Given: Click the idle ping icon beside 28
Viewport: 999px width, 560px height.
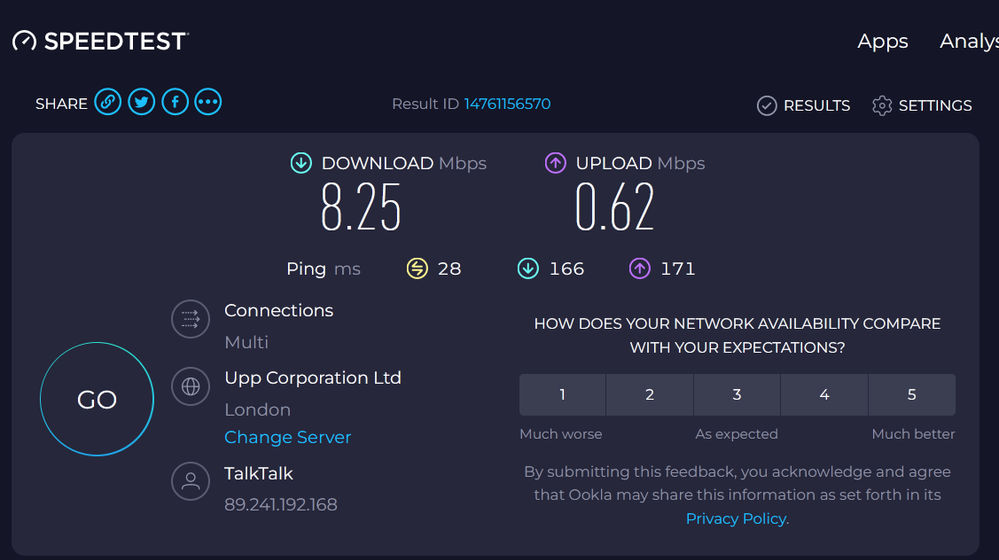Looking at the screenshot, I should coord(417,269).
